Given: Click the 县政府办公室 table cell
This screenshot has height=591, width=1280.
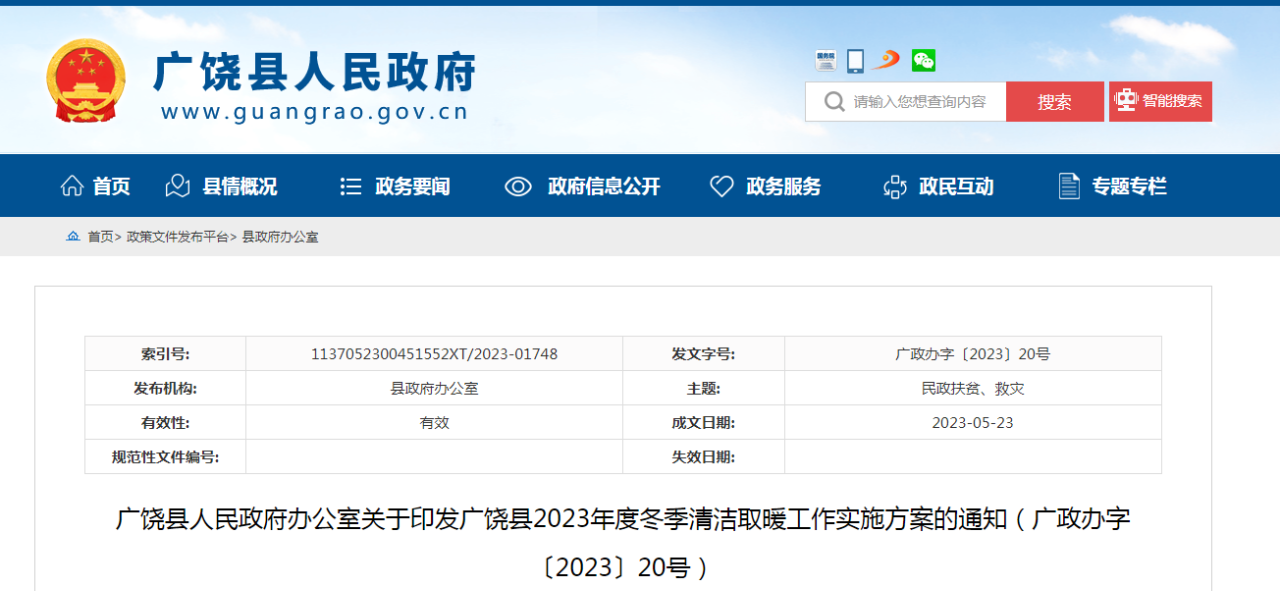Looking at the screenshot, I should tap(434, 388).
